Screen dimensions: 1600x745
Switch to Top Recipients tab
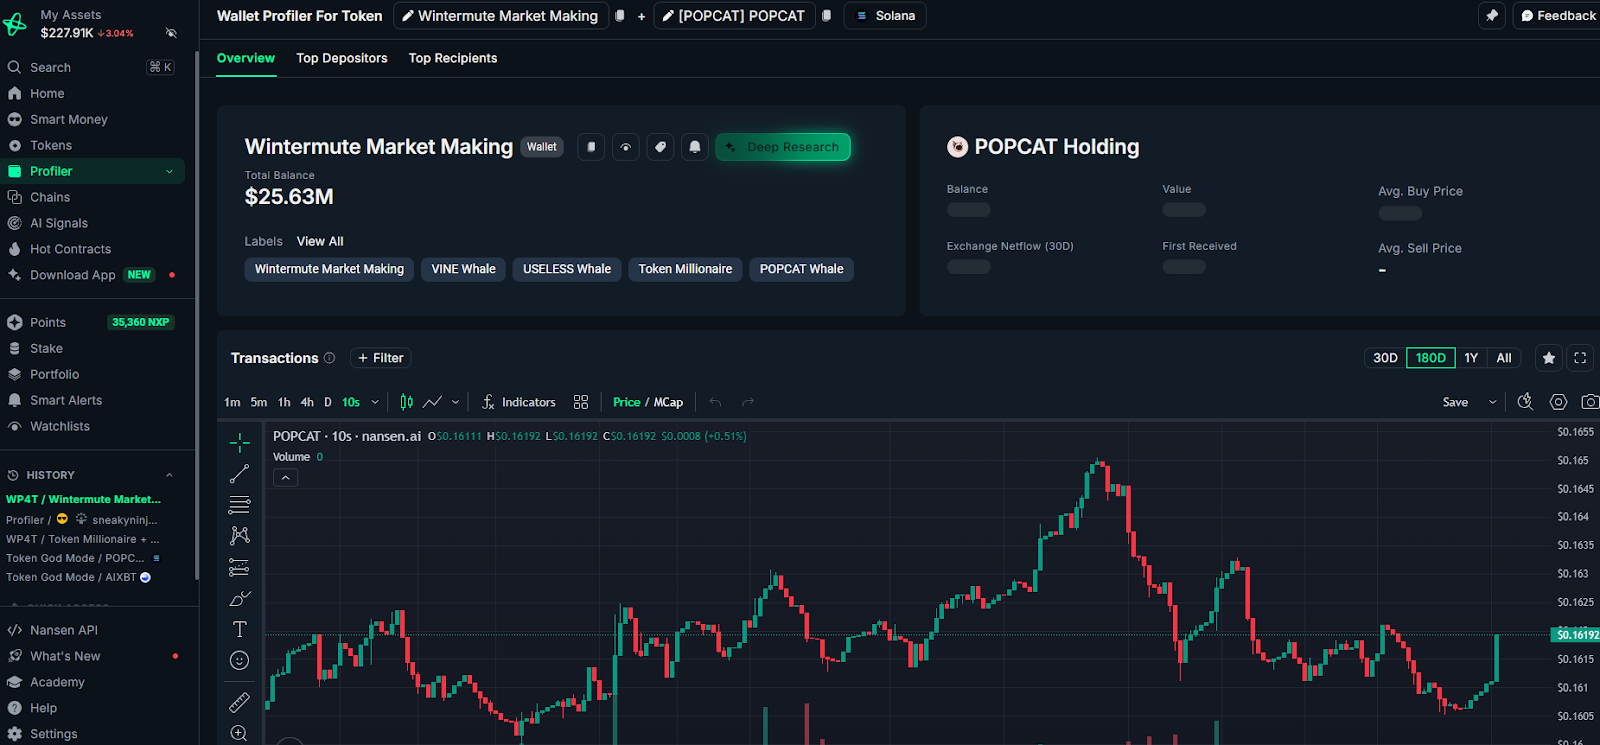[452, 58]
